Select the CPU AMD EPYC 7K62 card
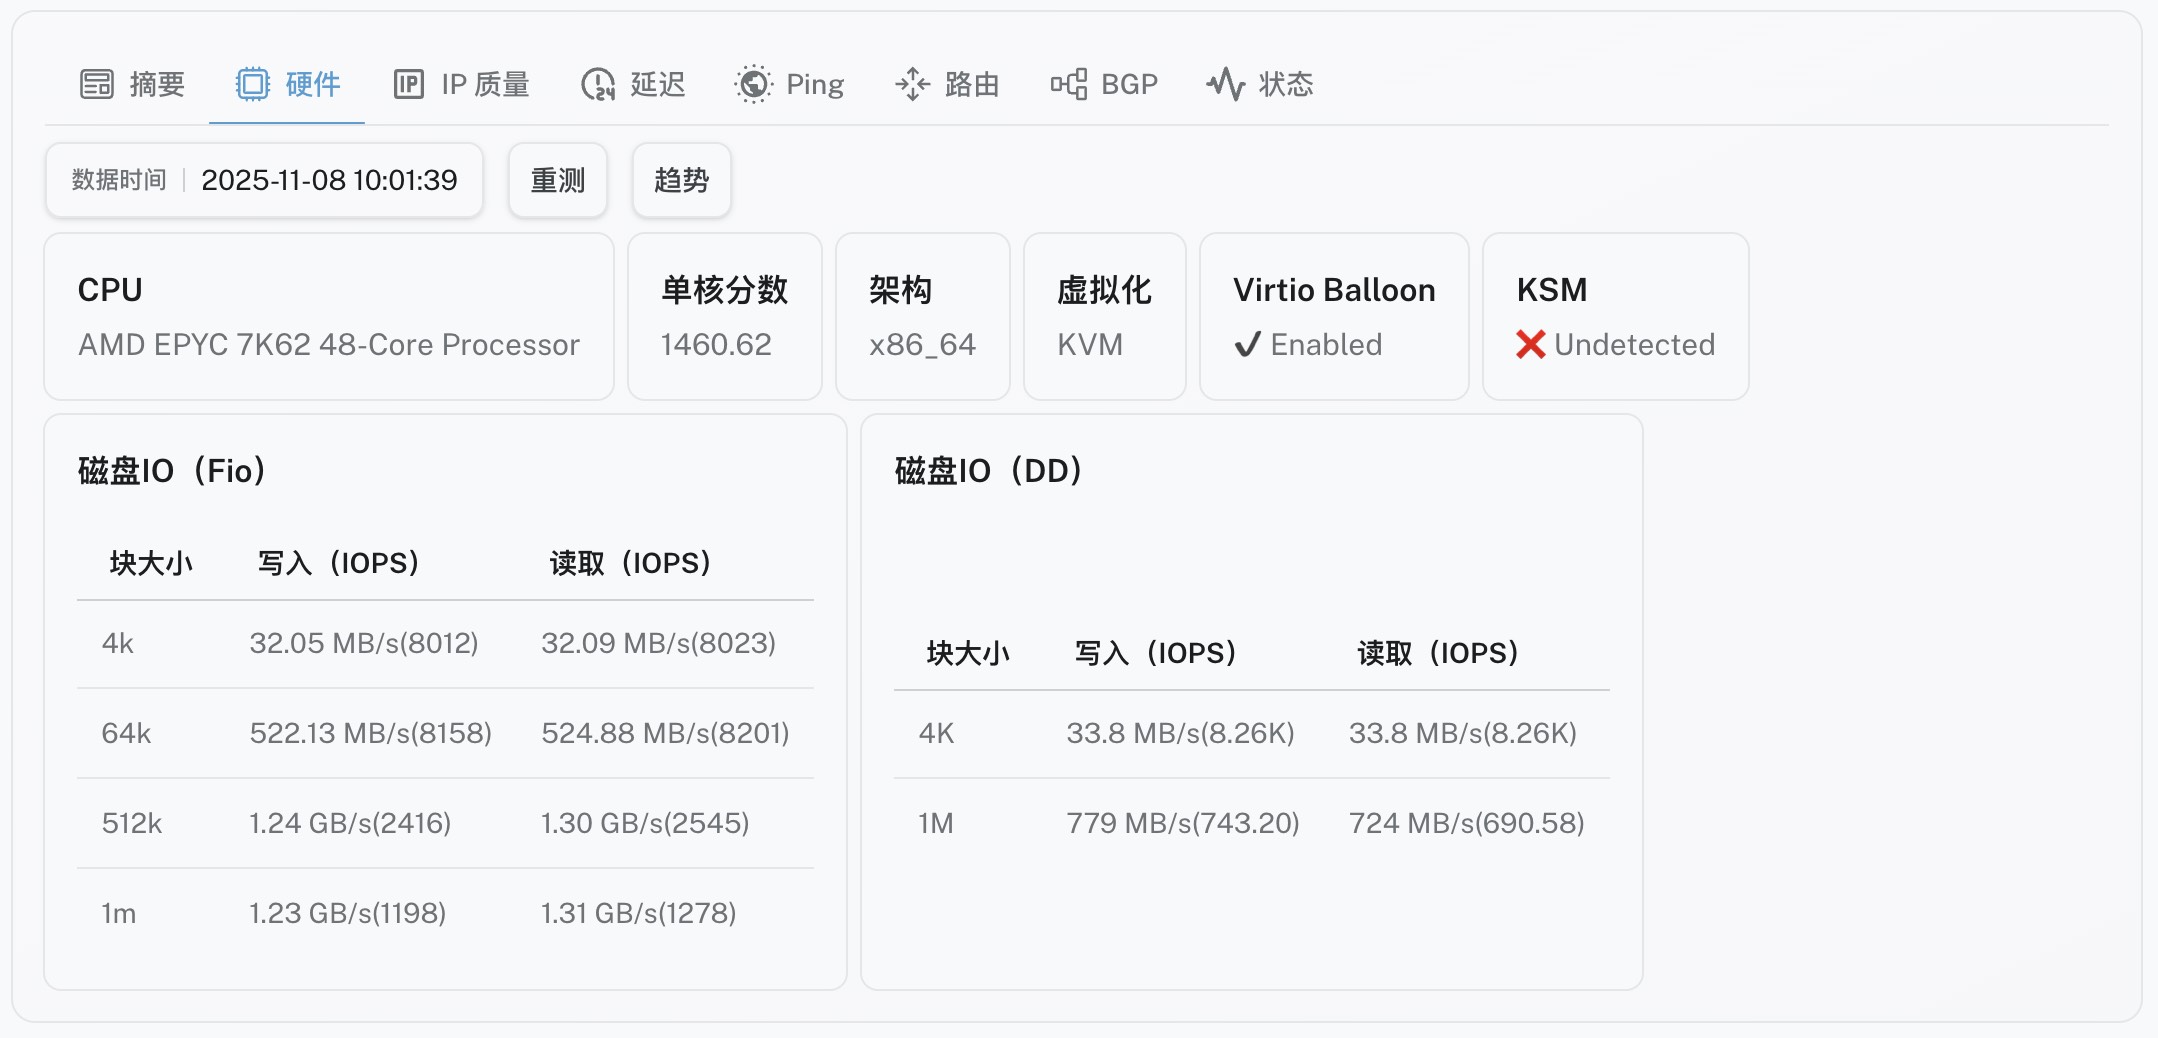The width and height of the screenshot is (2158, 1038). point(328,317)
